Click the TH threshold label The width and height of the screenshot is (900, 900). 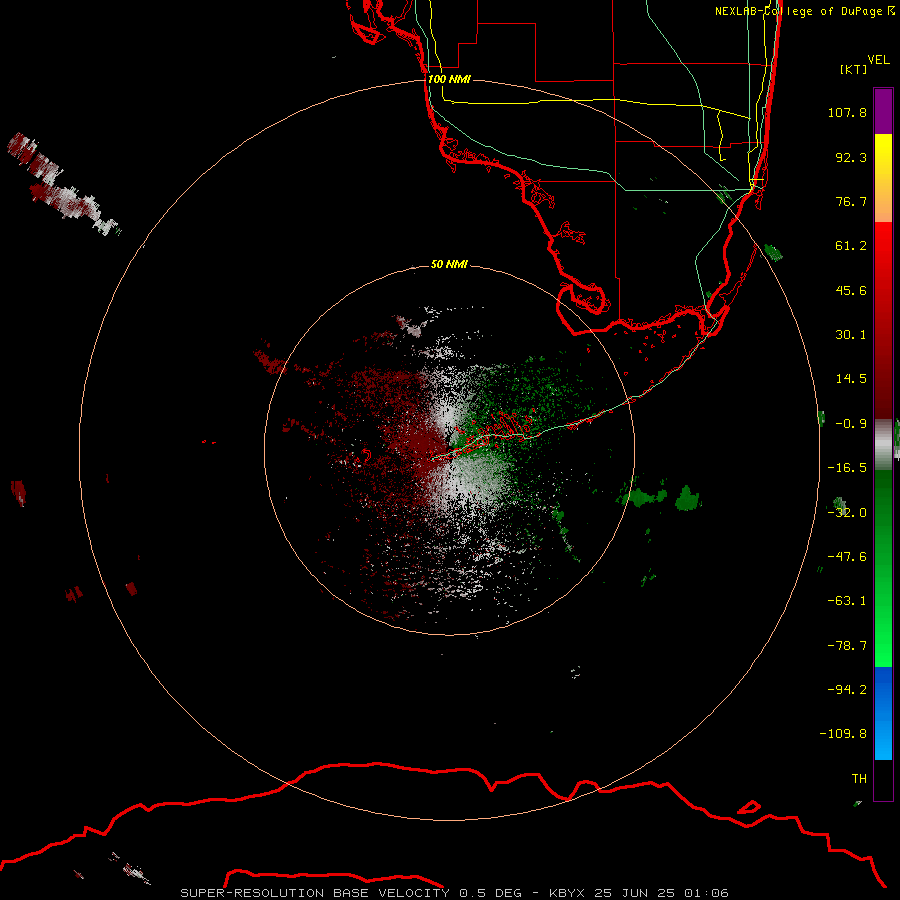859,779
